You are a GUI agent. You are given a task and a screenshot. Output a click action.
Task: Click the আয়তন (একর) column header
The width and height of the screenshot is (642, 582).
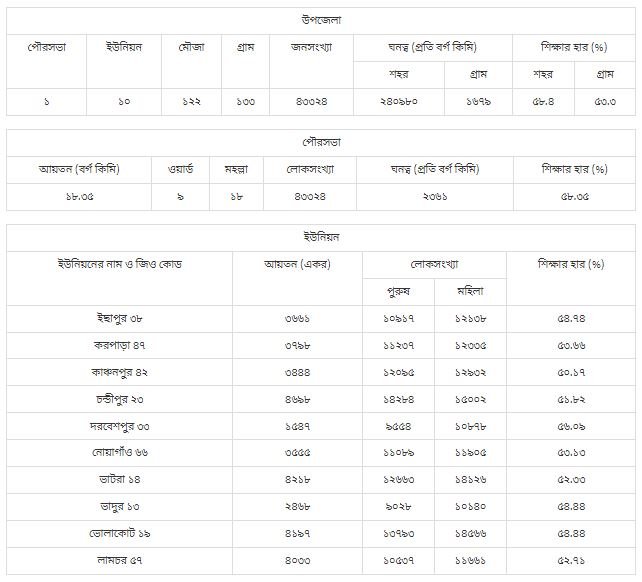(298, 264)
